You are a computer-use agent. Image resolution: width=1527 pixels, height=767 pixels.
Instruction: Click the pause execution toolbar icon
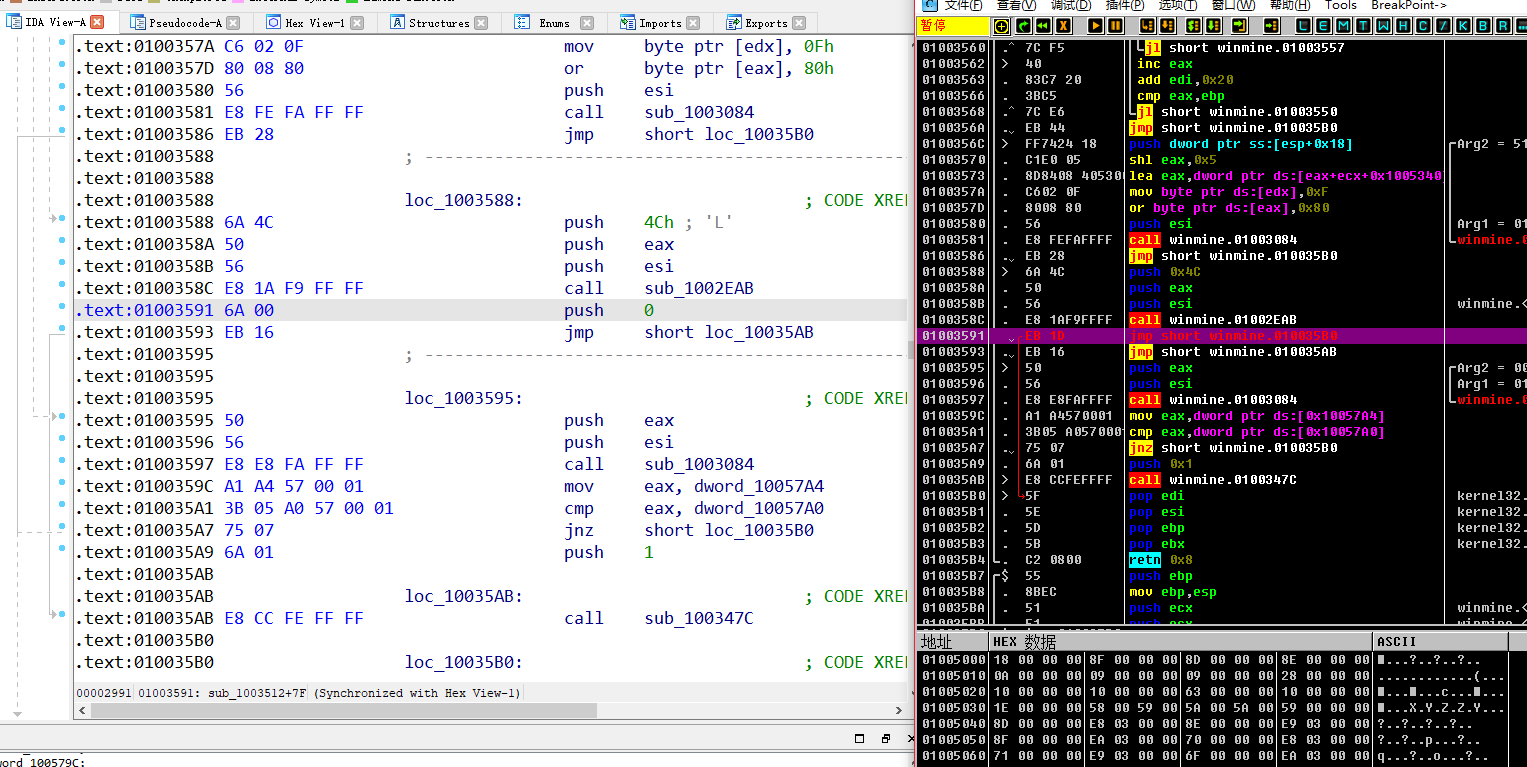(x=1115, y=26)
